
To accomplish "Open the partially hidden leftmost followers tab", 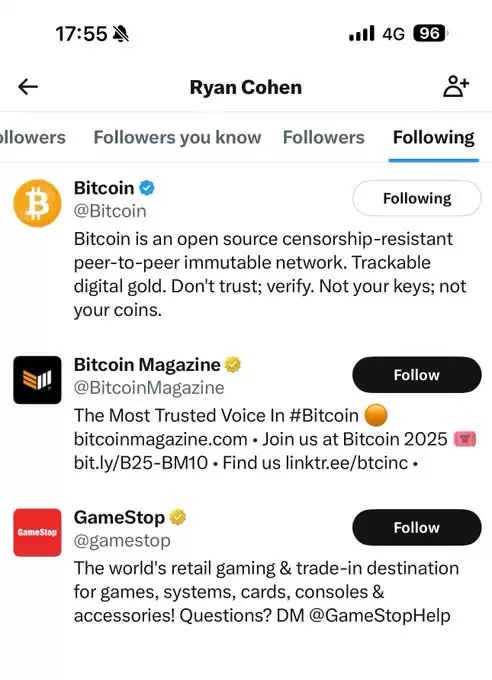I will pos(33,137).
